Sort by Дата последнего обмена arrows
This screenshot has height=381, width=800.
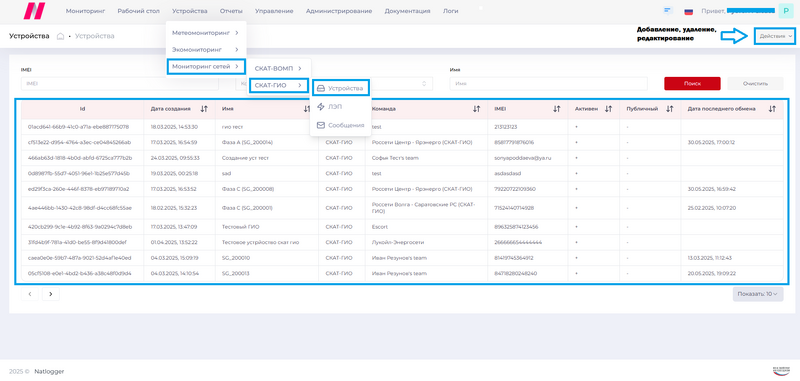[x=772, y=109]
